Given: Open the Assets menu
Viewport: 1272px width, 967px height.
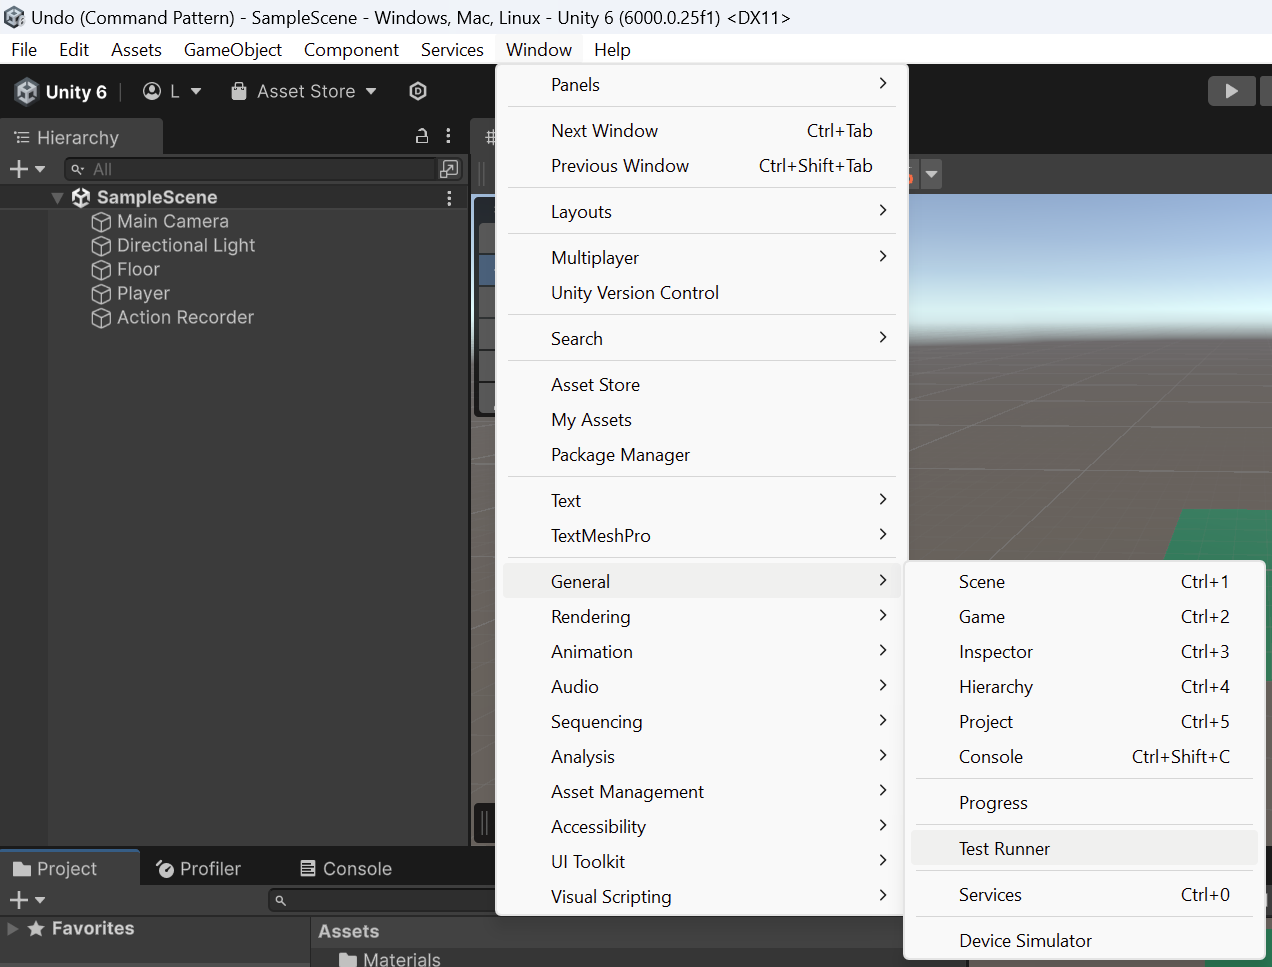Looking at the screenshot, I should 136,50.
